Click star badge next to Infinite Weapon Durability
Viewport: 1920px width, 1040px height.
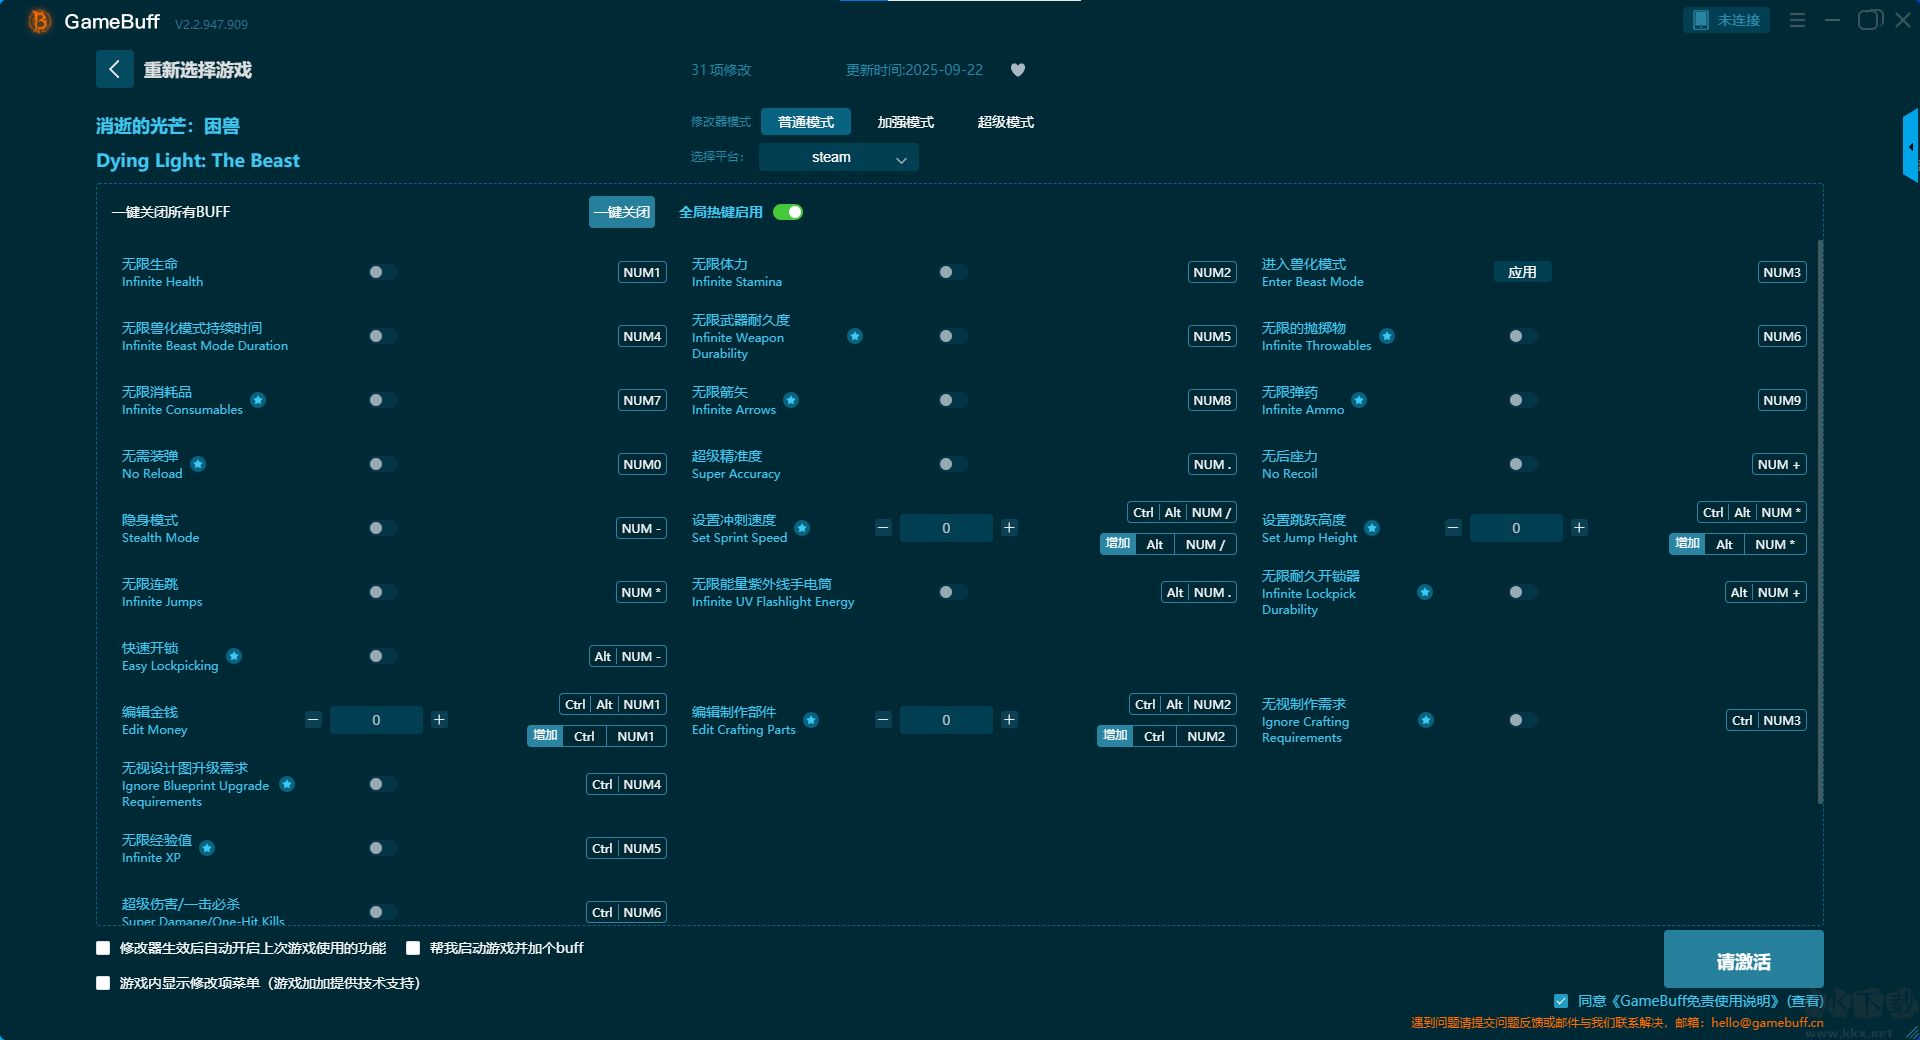855,336
